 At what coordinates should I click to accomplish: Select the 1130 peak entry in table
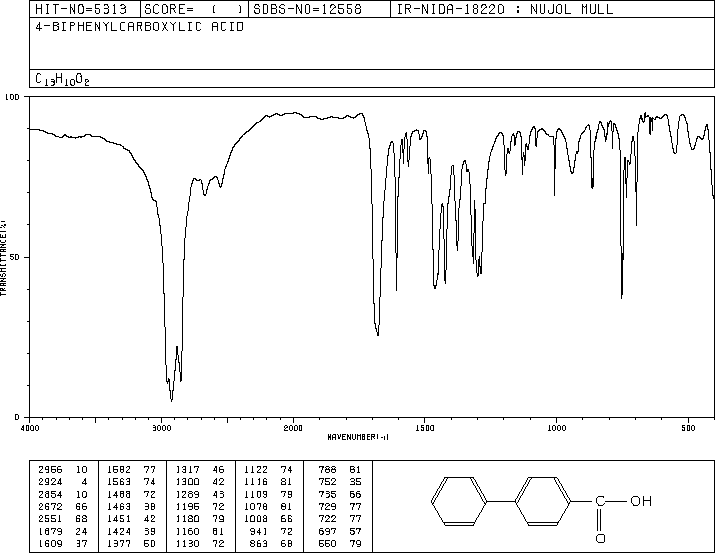pyautogui.click(x=200, y=543)
